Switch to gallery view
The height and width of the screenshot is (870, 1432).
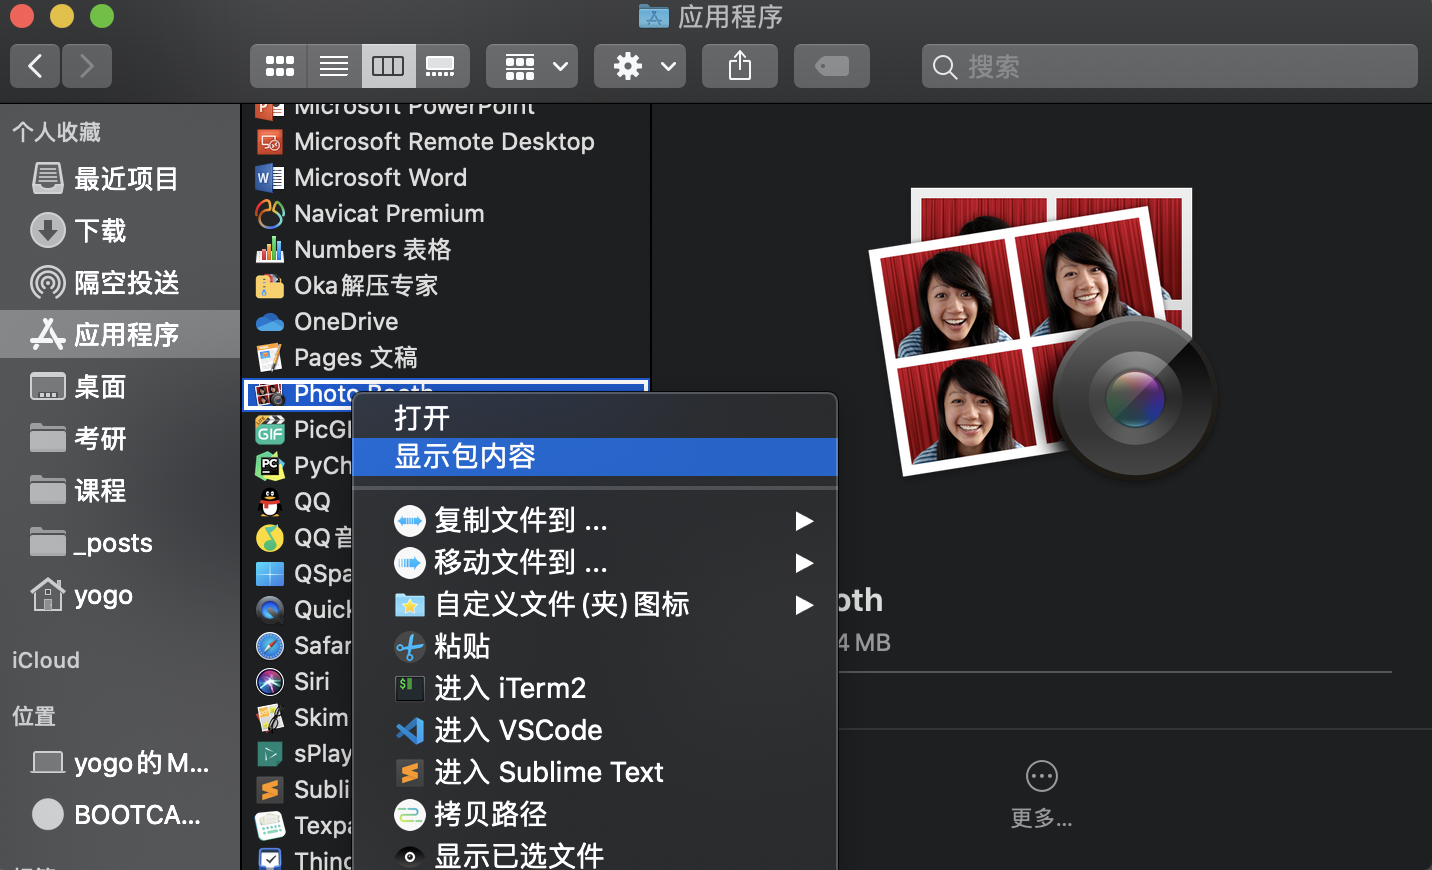coord(441,66)
